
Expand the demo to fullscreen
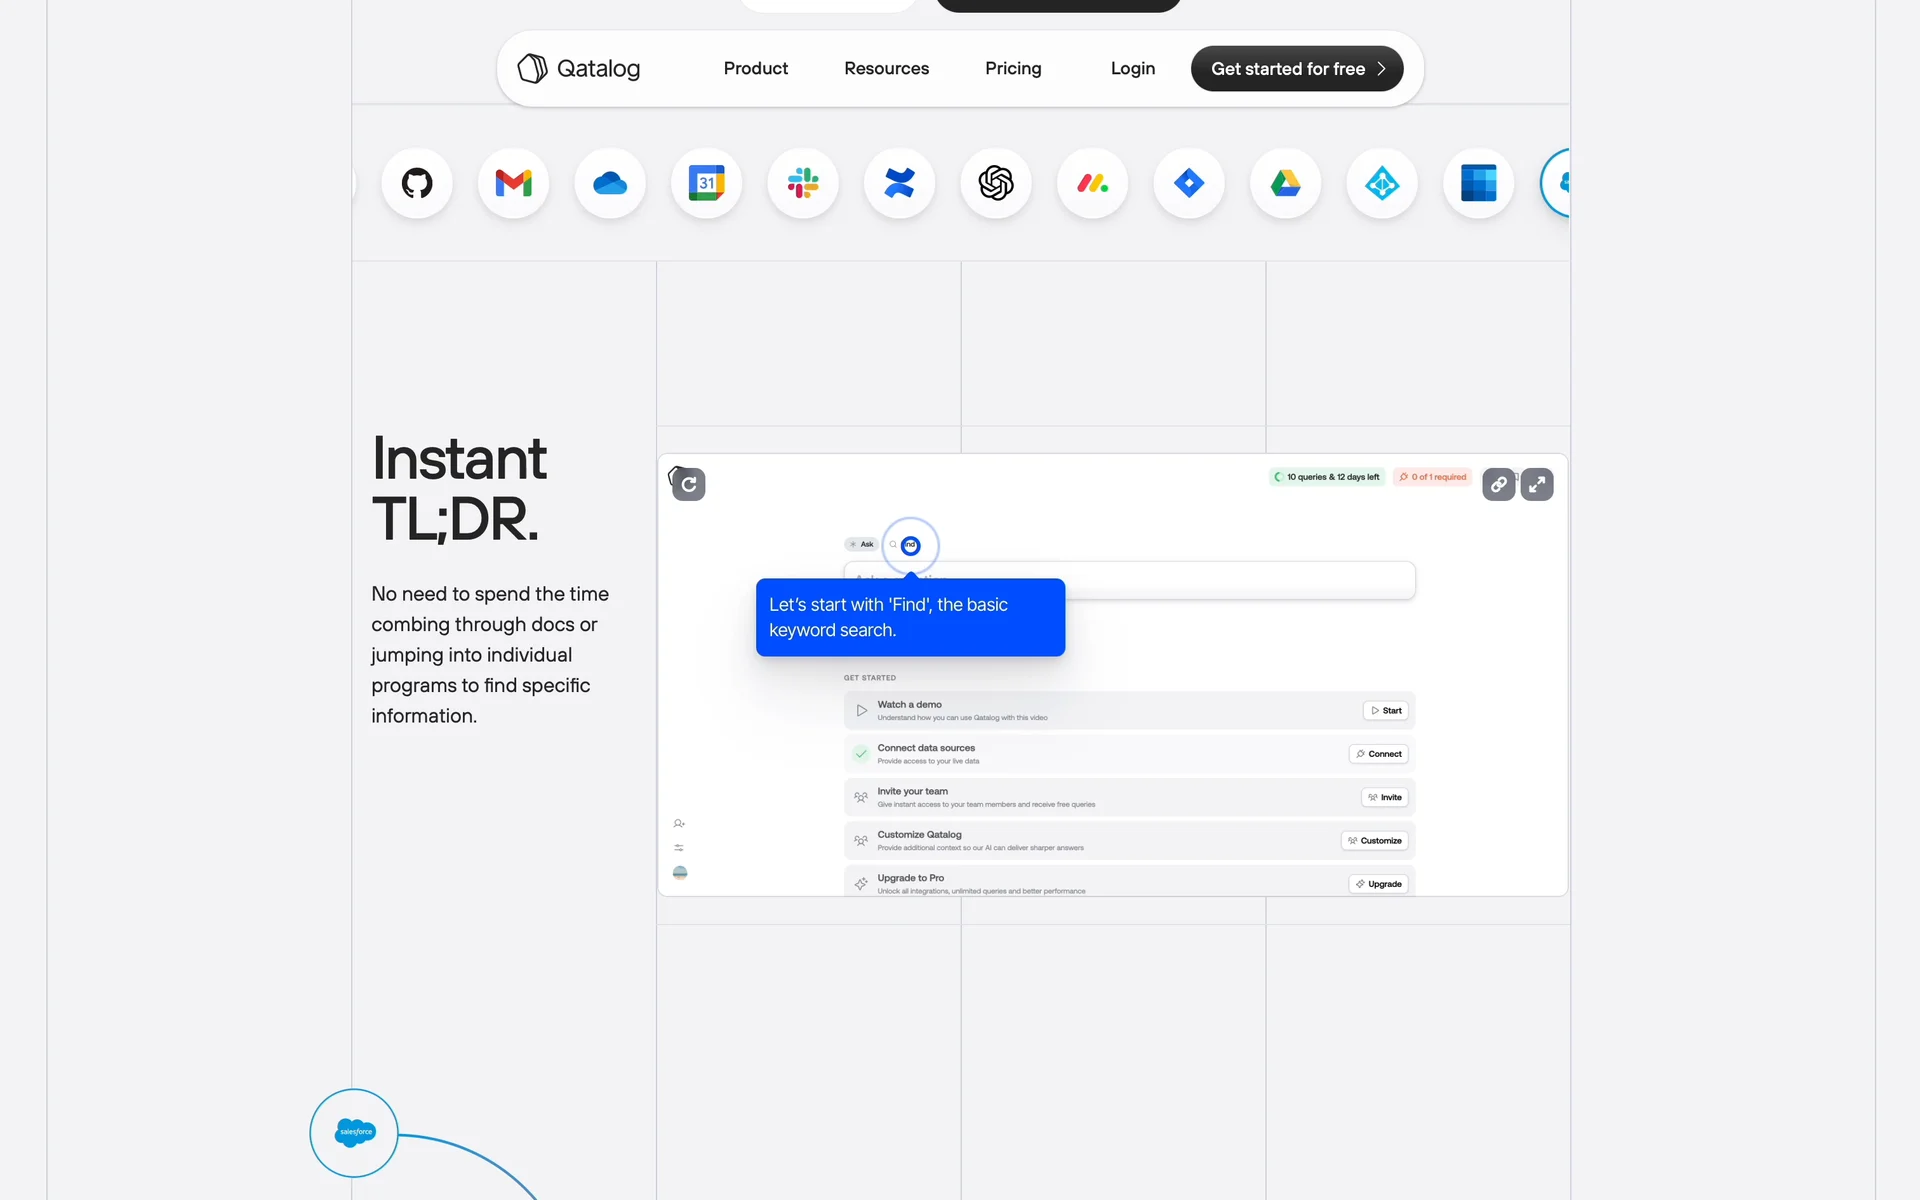(x=1537, y=485)
